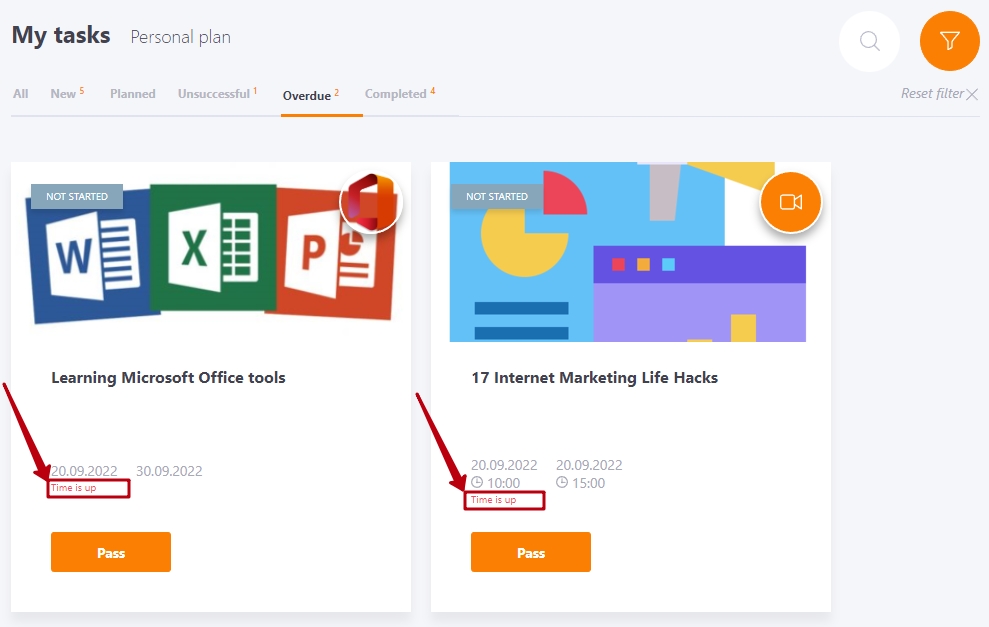Click Time is up under marketing task
The width and height of the screenshot is (989, 627).
point(493,500)
